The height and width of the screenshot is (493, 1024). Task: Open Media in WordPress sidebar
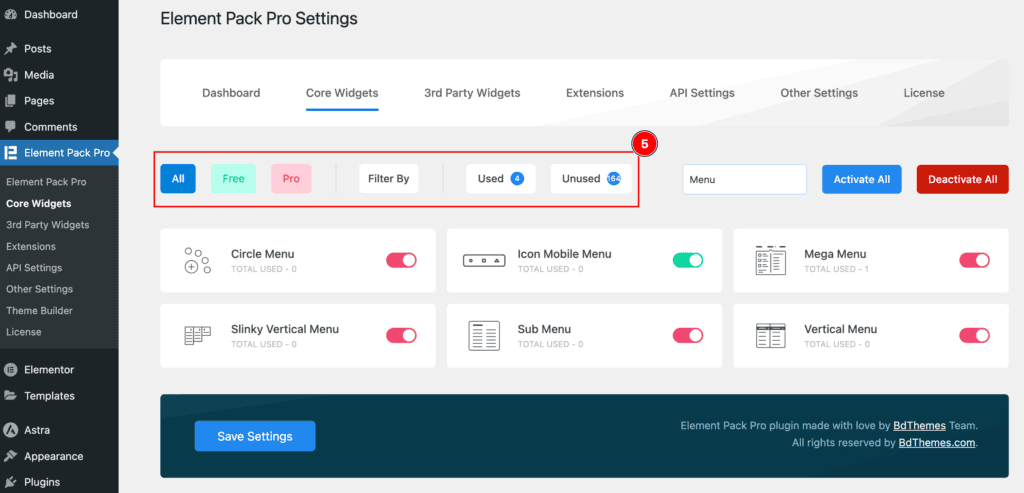pyautogui.click(x=39, y=75)
